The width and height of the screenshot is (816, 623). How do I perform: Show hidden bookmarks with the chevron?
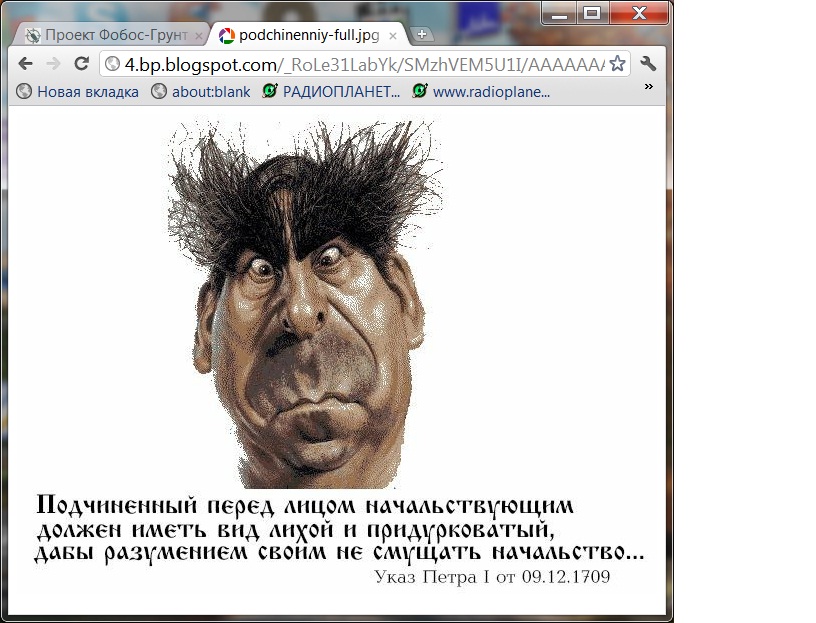[648, 86]
